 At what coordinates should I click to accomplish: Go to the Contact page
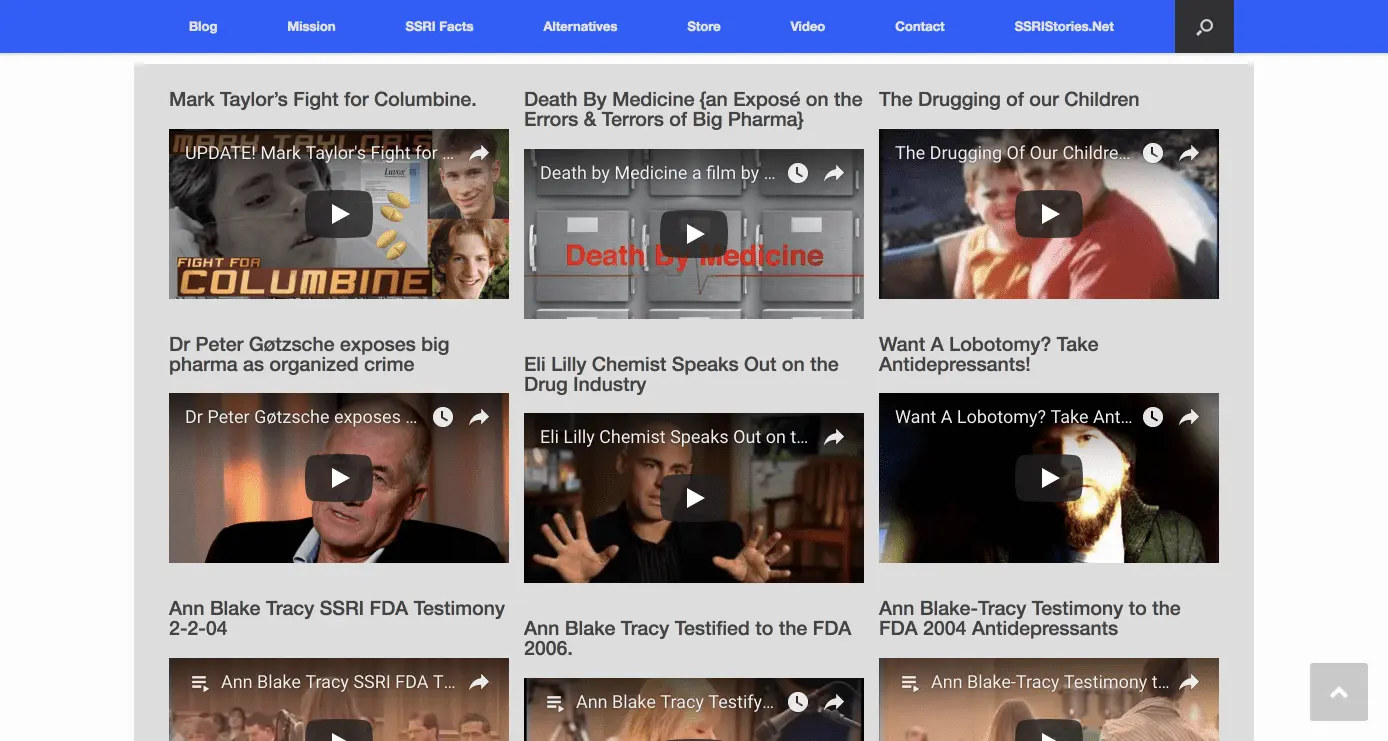pos(920,26)
